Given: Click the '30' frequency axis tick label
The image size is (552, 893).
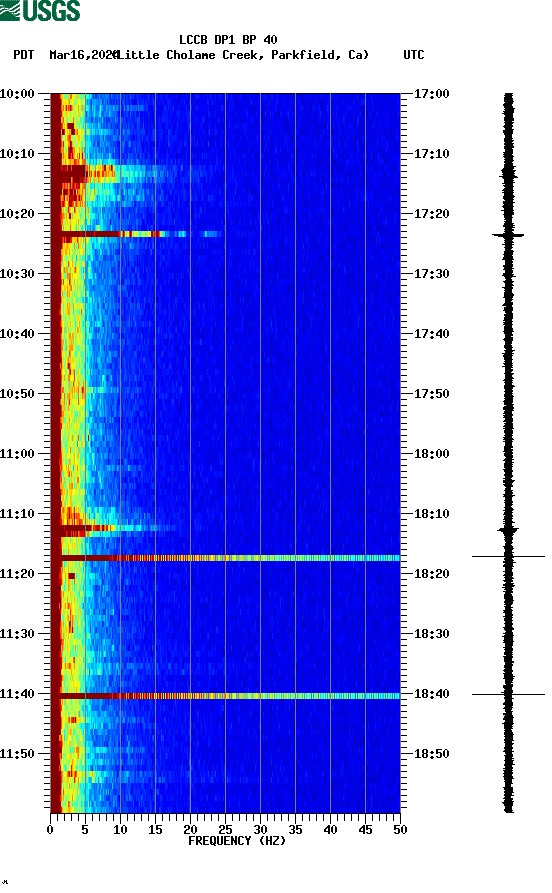Looking at the screenshot, I should 260,830.
